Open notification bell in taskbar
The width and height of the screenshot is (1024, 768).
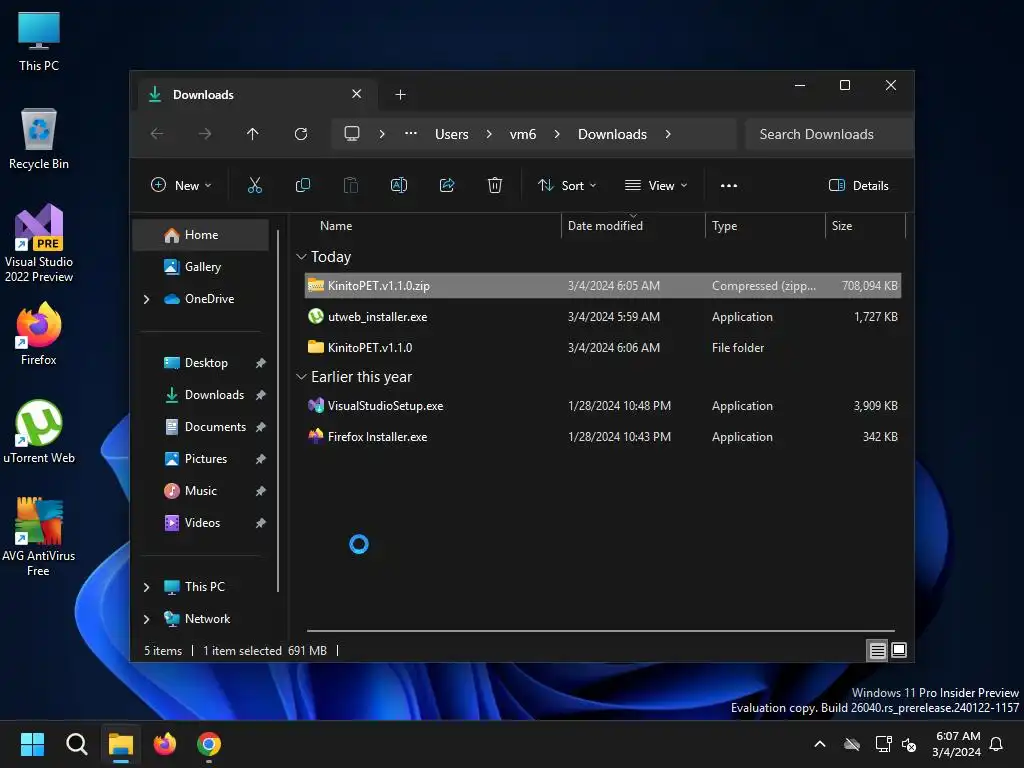pyautogui.click(x=996, y=744)
